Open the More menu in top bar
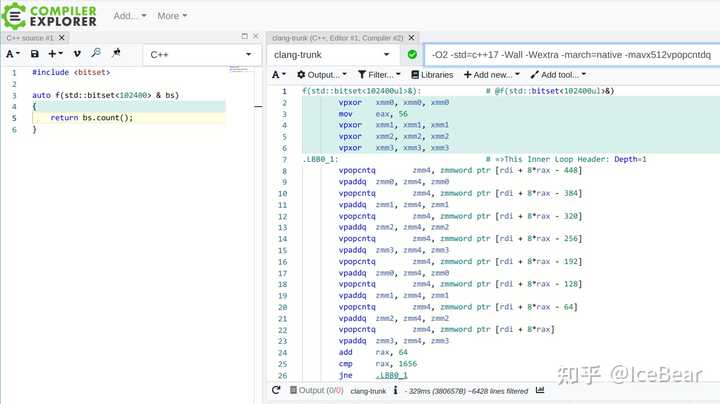 coord(173,16)
